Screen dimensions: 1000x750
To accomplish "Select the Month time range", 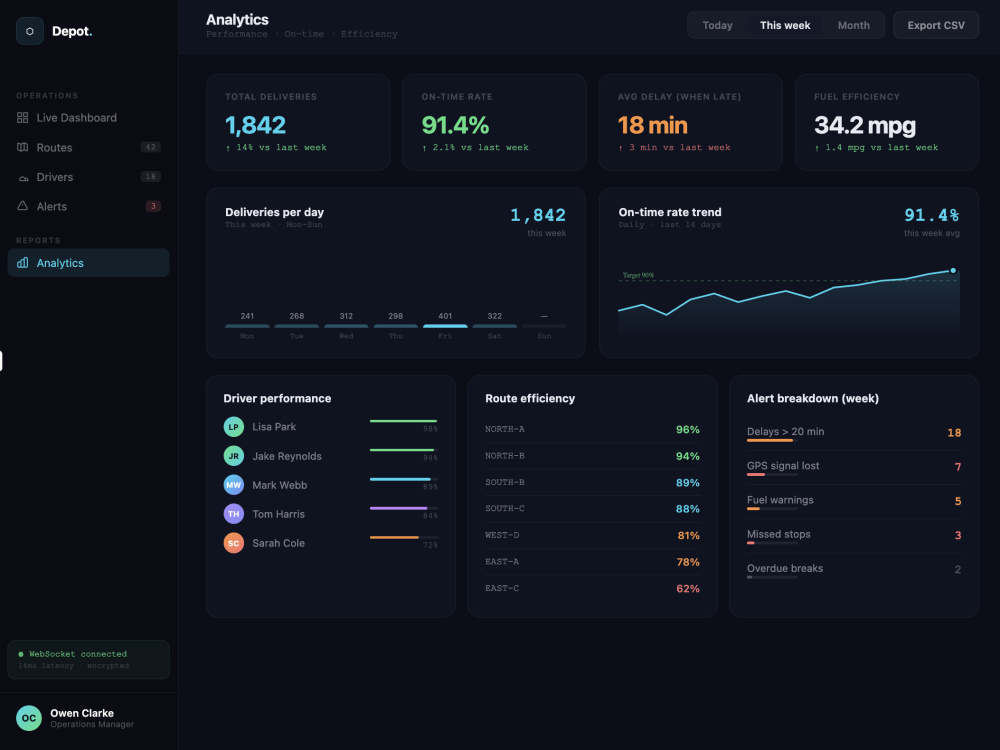I will click(853, 26).
